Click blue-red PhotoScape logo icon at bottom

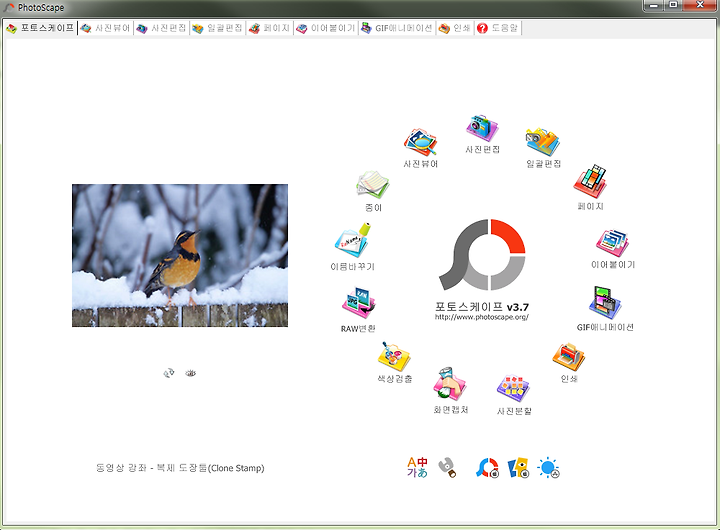[x=487, y=468]
